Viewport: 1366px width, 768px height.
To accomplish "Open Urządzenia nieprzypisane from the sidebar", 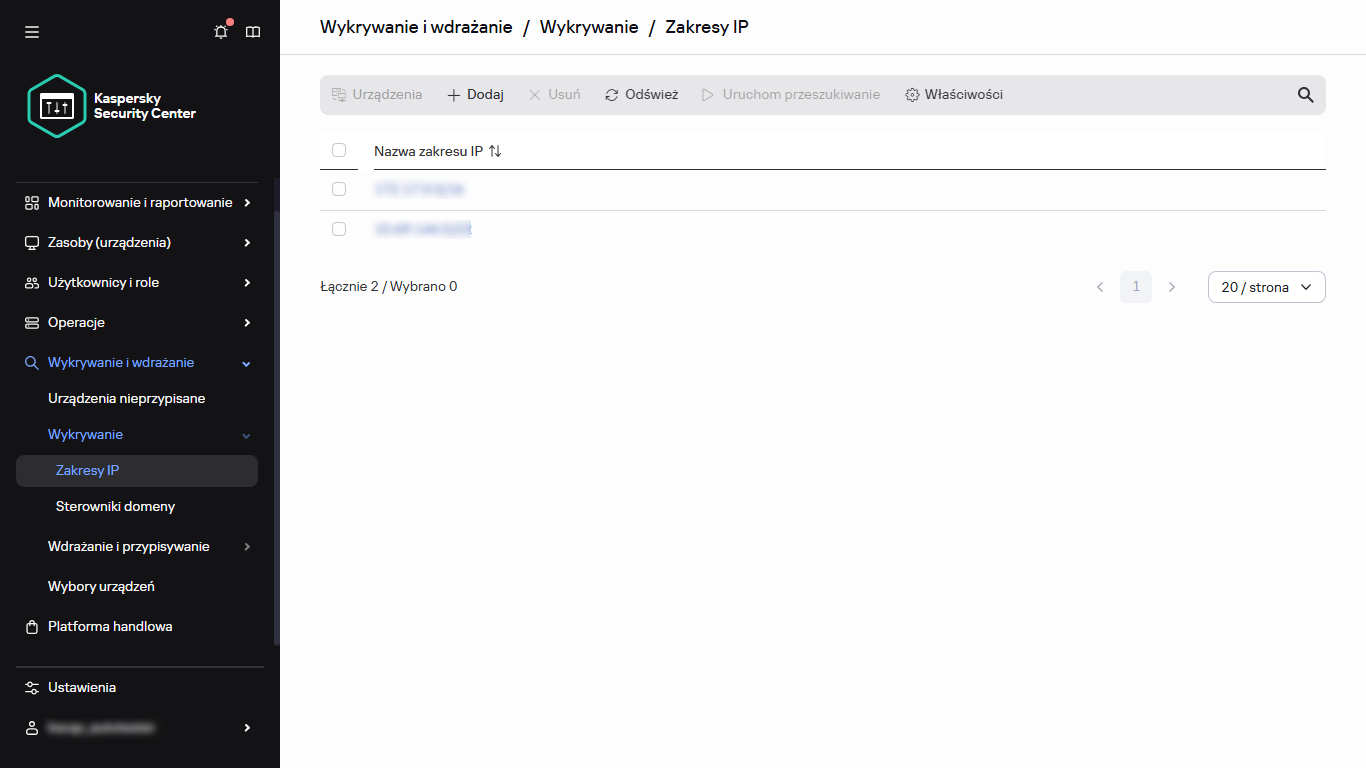I will [126, 398].
